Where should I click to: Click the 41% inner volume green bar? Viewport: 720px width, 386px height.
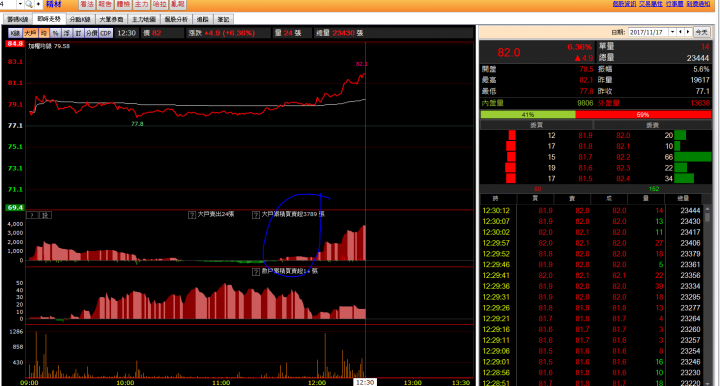tap(528, 115)
